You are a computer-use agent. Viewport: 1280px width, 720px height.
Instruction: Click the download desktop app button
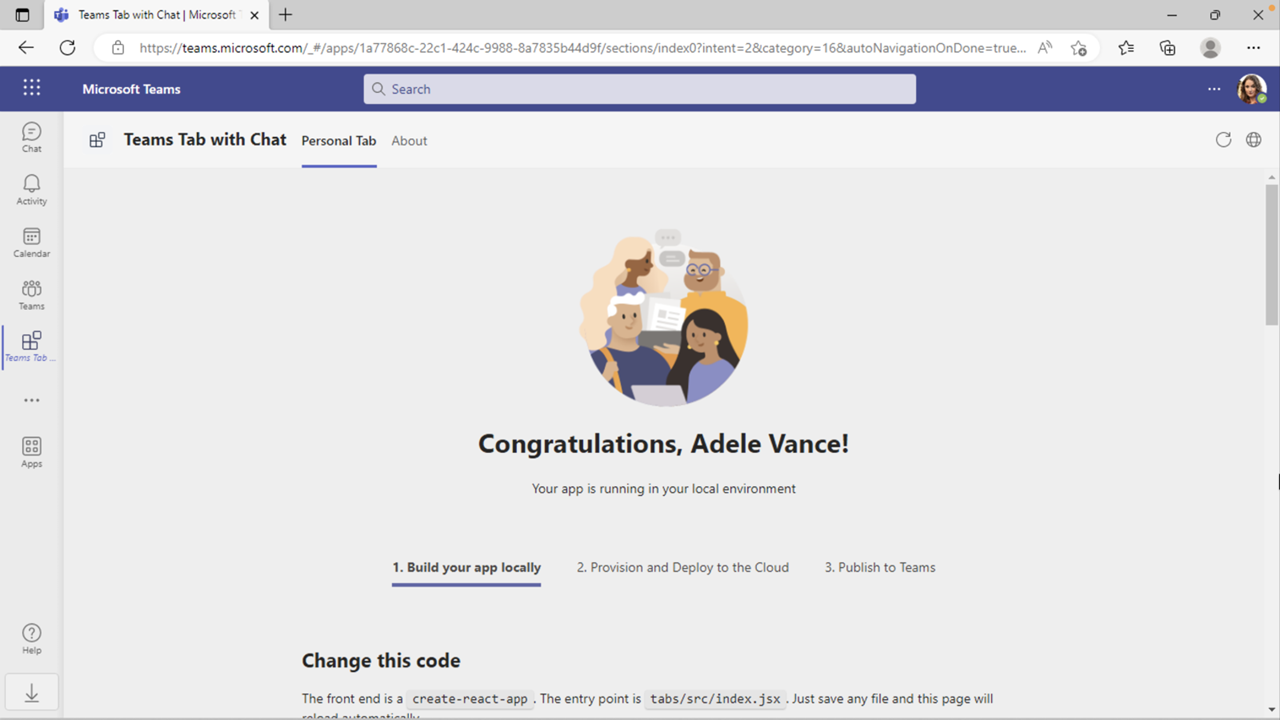(31, 692)
